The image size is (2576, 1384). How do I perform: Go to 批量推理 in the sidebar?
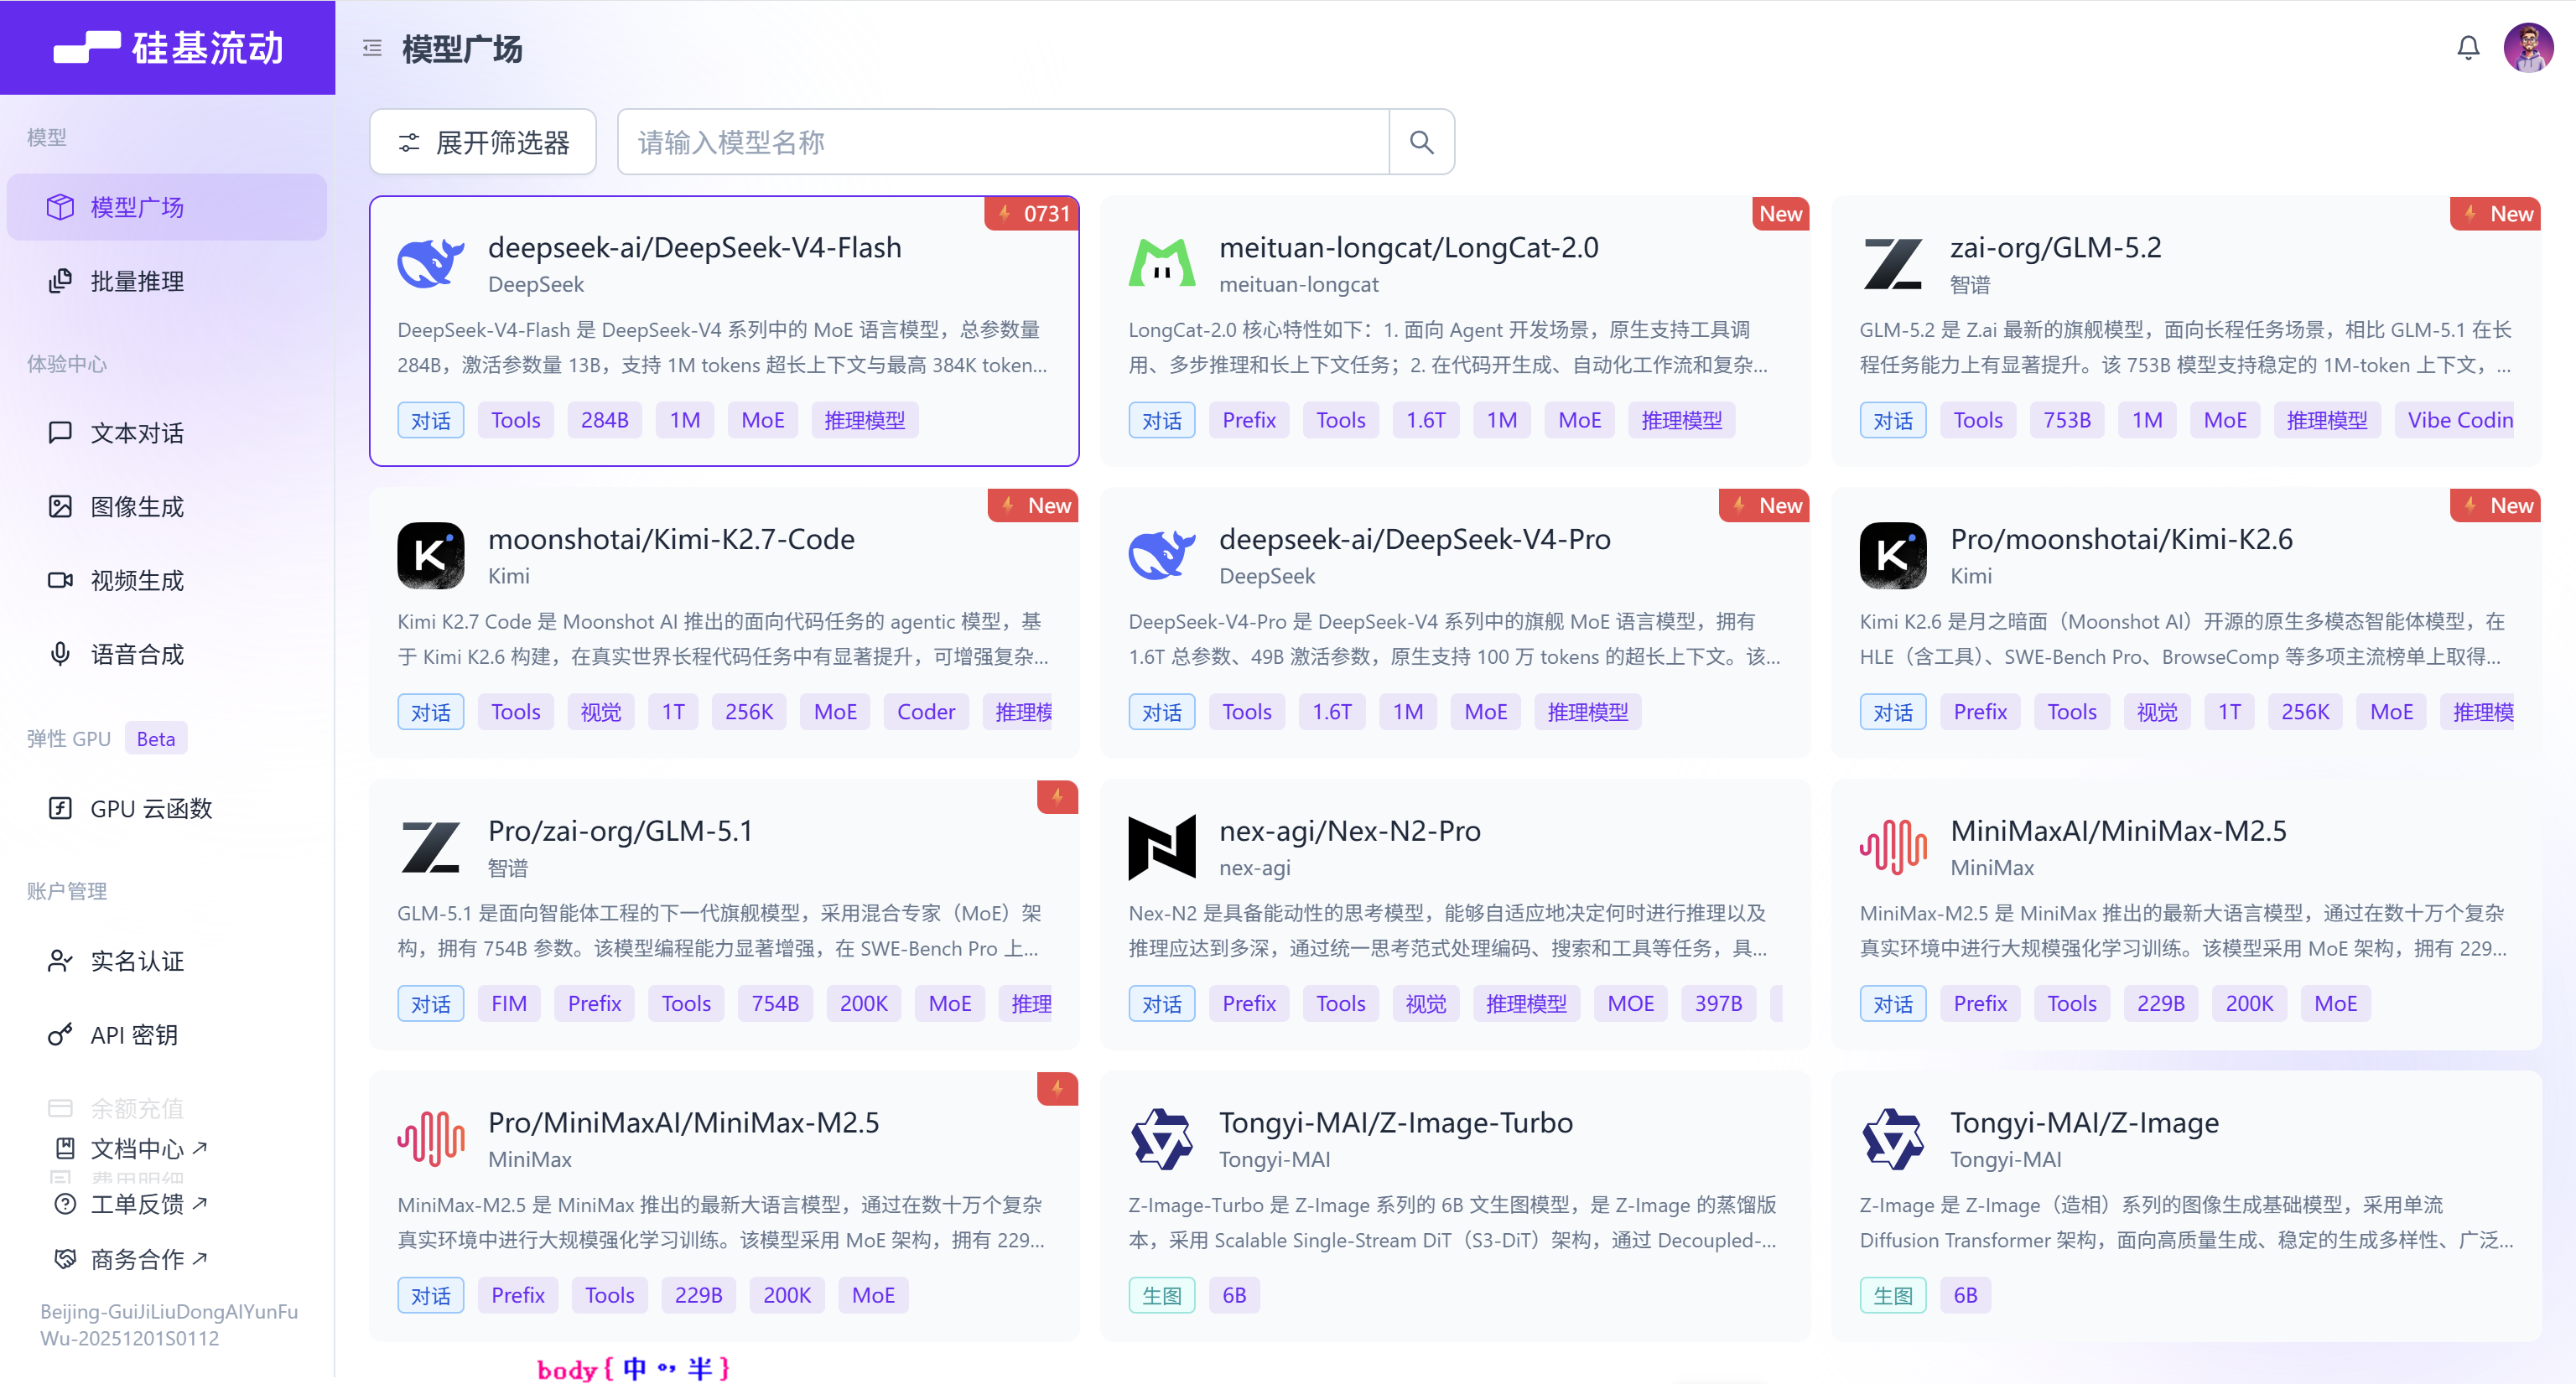coord(167,281)
